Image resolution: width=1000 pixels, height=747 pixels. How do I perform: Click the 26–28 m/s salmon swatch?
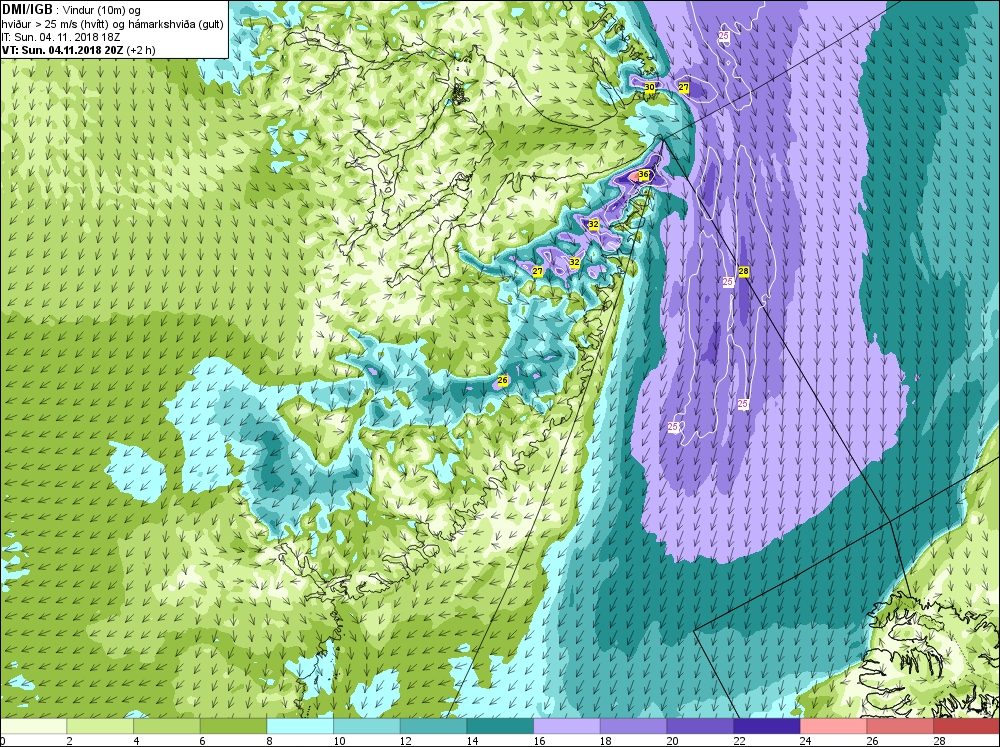click(x=899, y=727)
